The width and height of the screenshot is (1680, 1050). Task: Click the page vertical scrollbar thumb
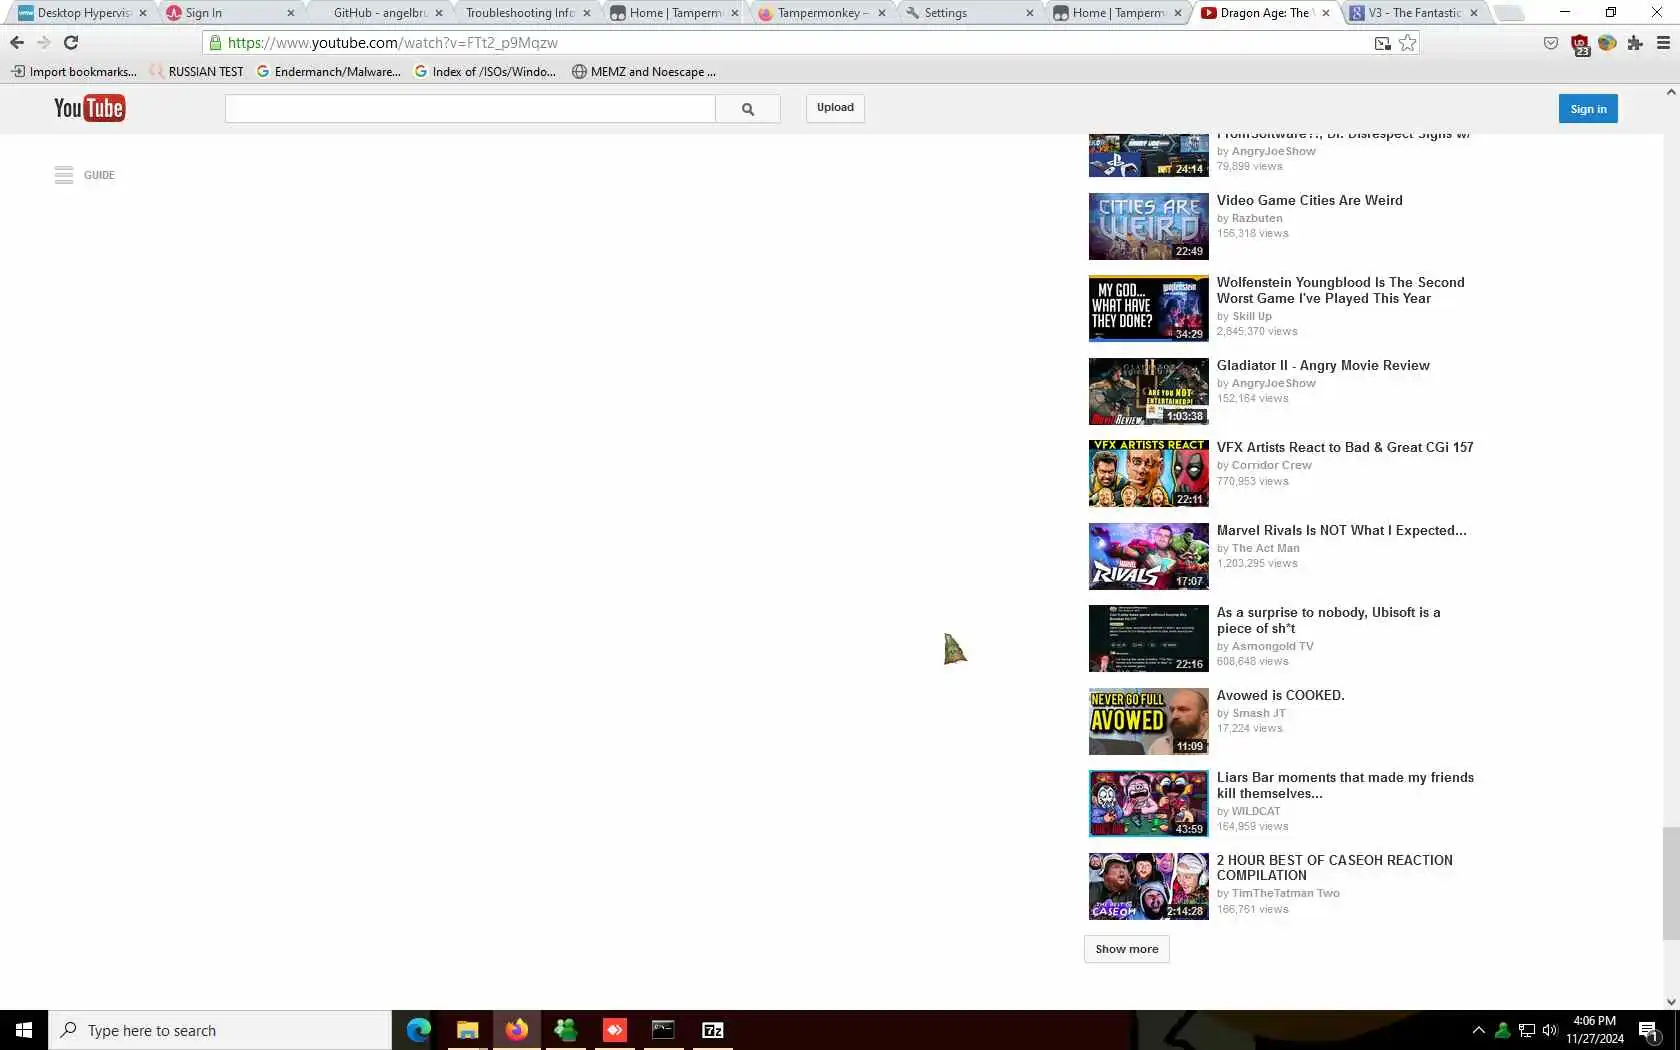(x=1671, y=883)
